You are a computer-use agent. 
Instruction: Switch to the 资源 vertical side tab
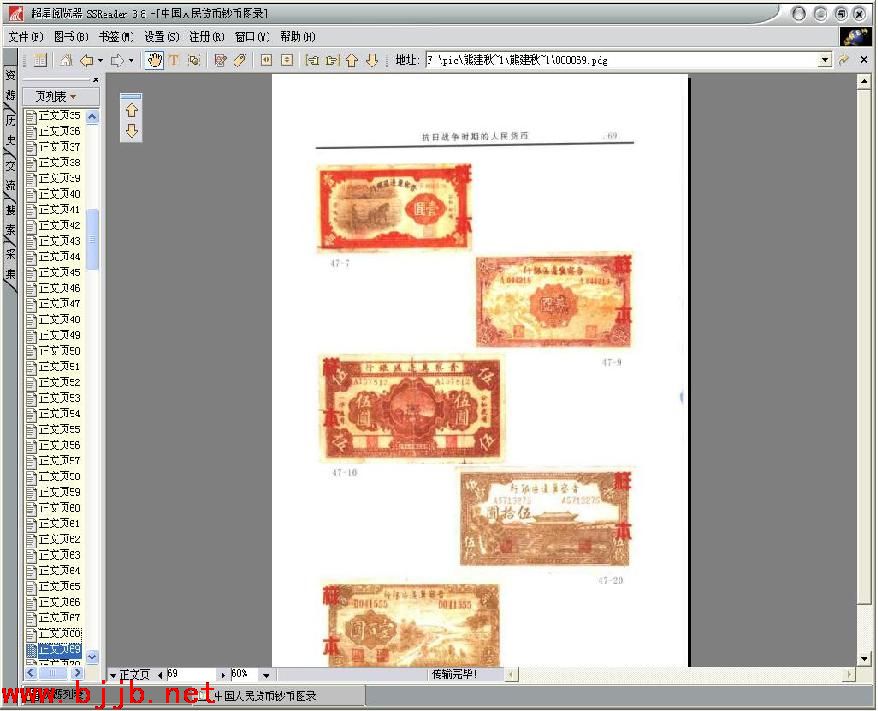[10, 85]
